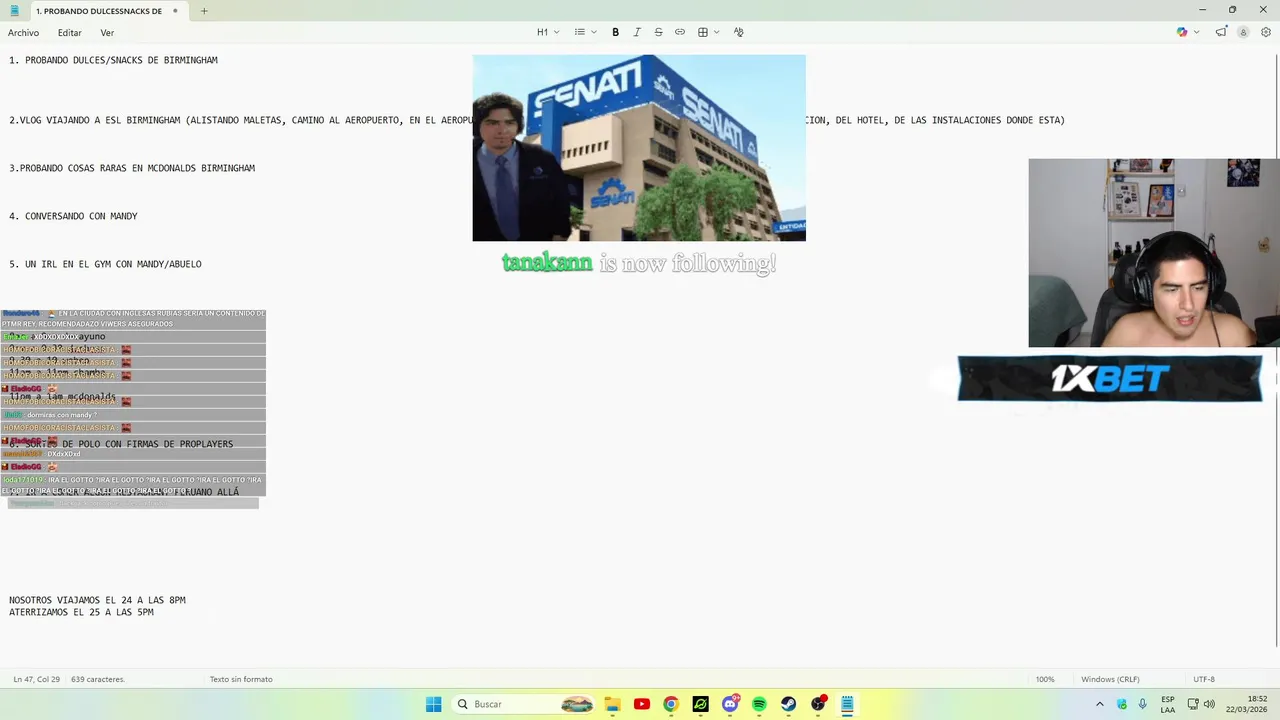The height and width of the screenshot is (720, 1280).
Task: Change the UTF-8 encoding setting
Action: click(x=1204, y=679)
